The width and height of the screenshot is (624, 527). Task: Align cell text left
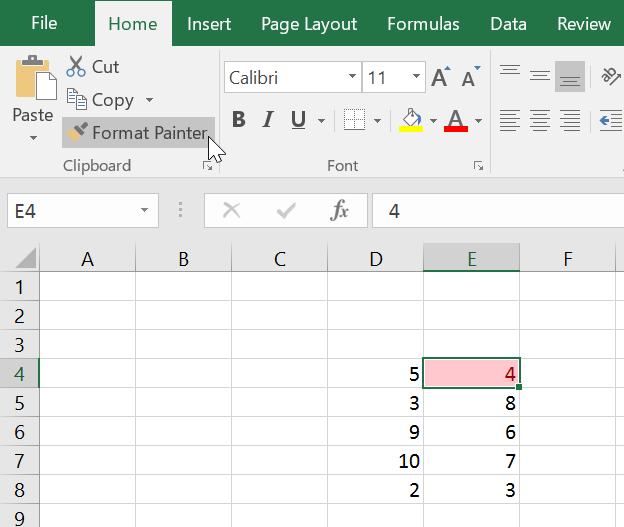510,120
